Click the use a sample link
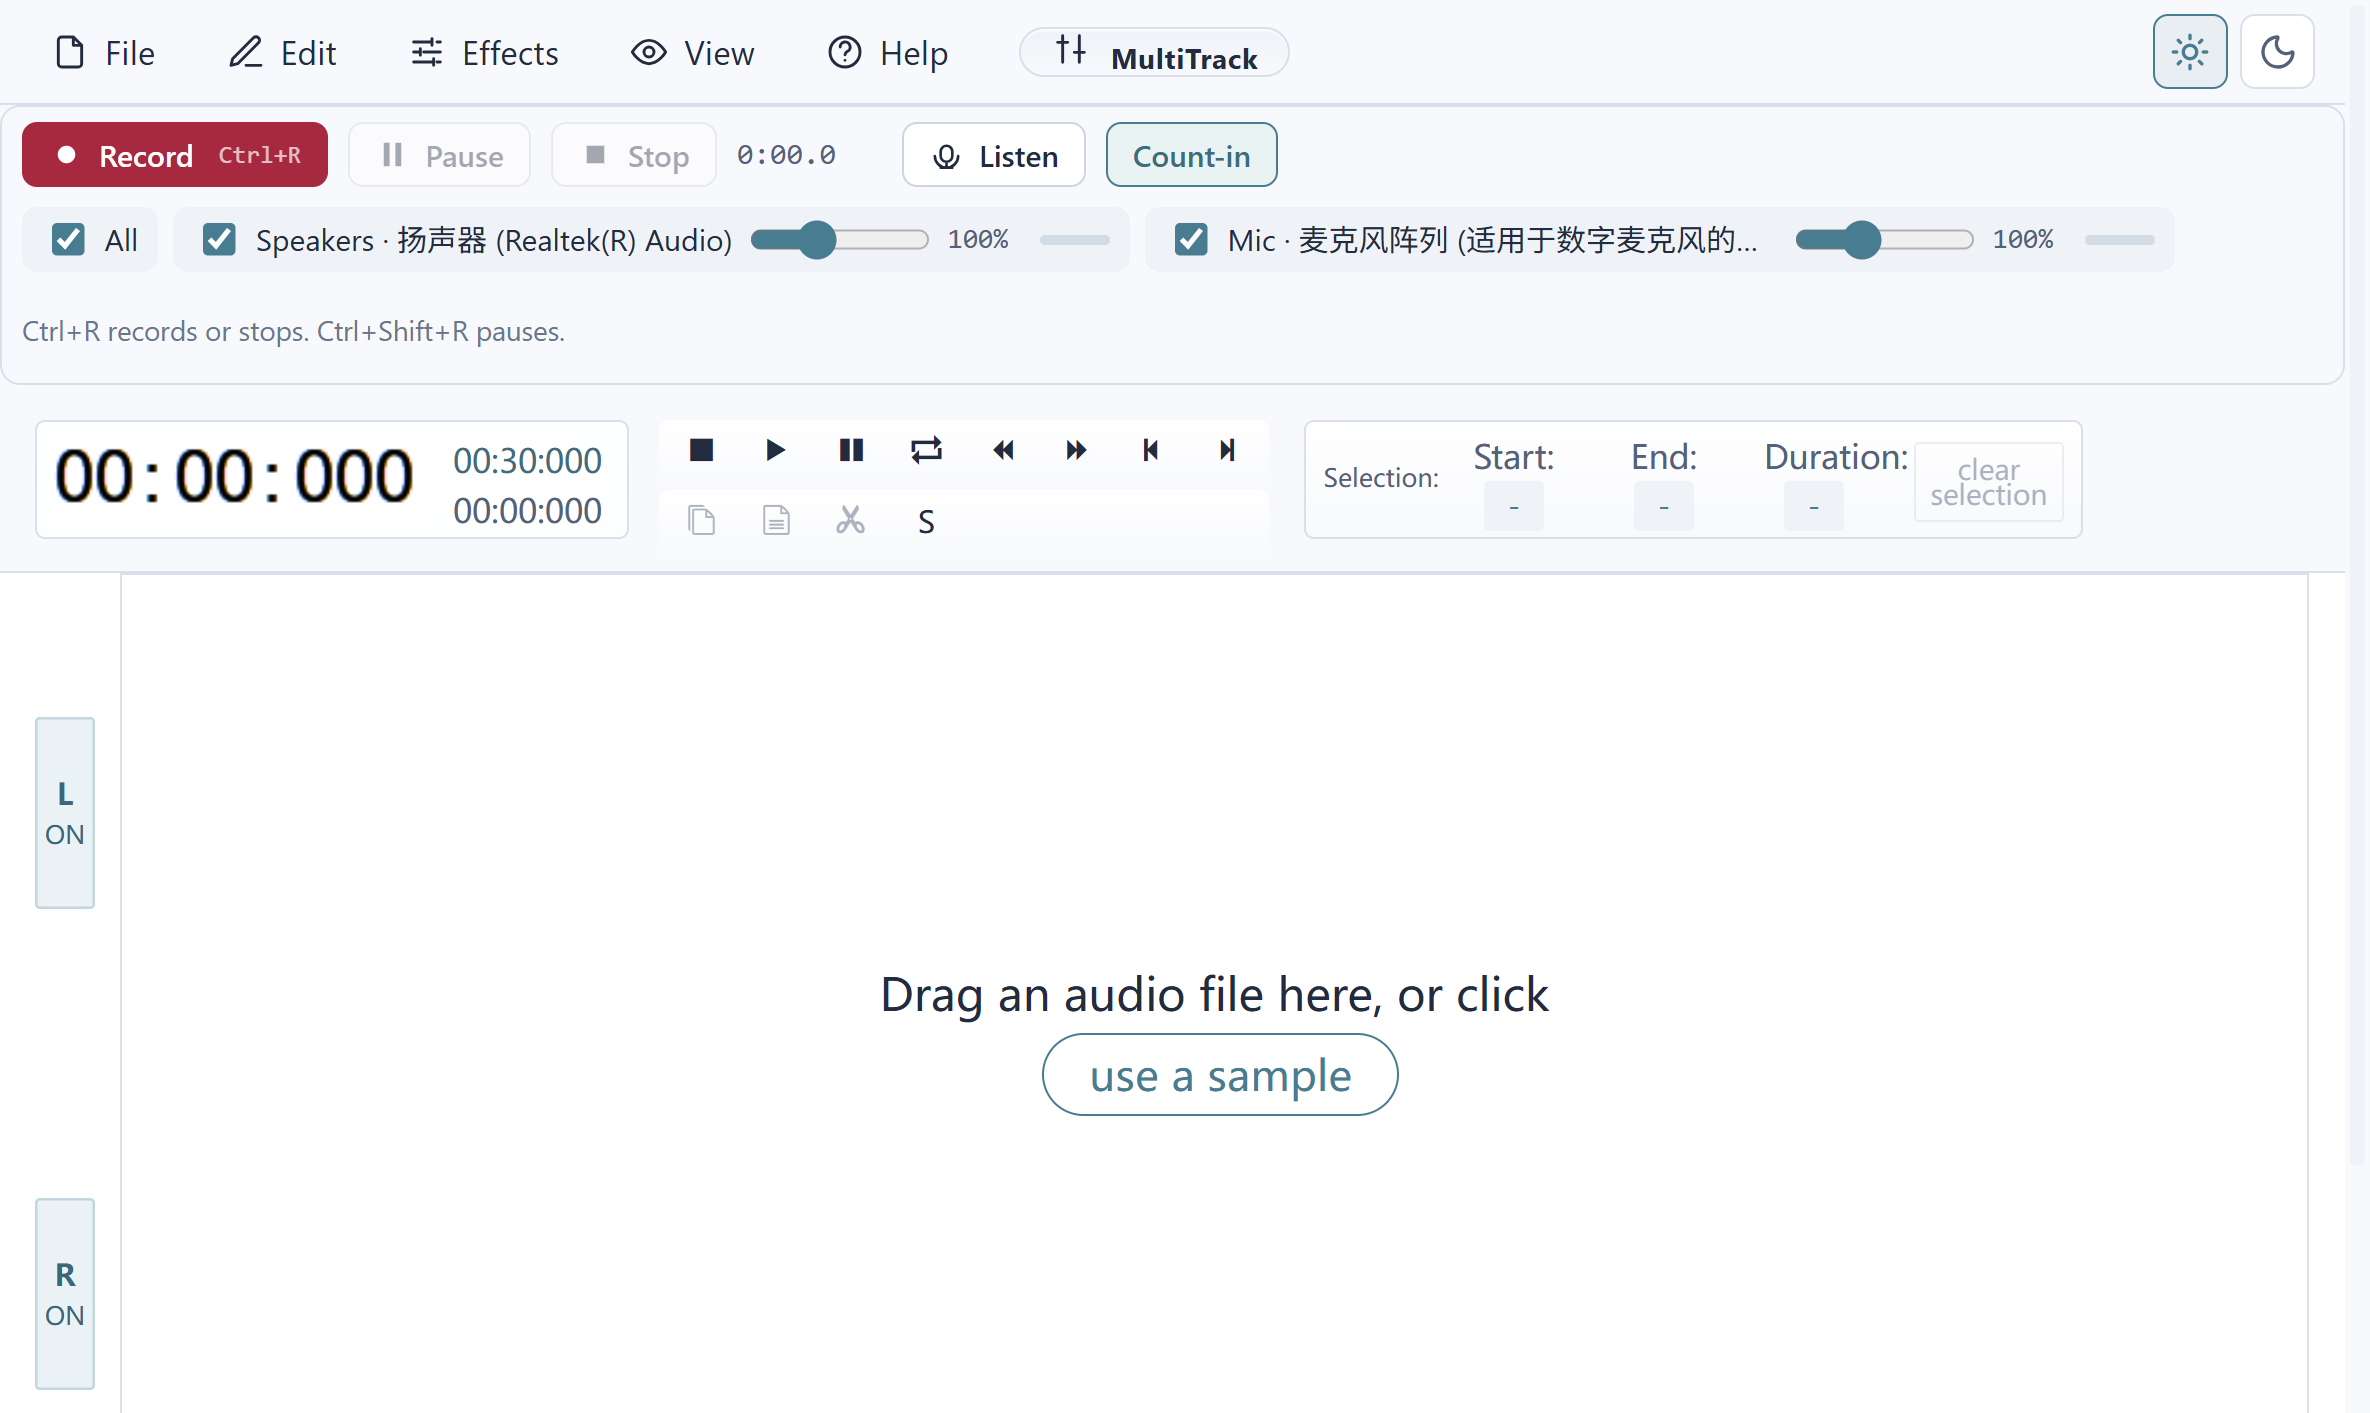This screenshot has height=1413, width=2370. click(1220, 1075)
